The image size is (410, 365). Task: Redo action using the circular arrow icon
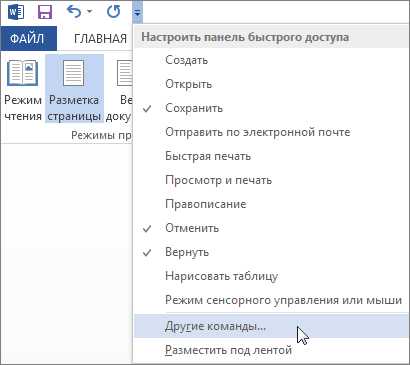pyautogui.click(x=114, y=12)
